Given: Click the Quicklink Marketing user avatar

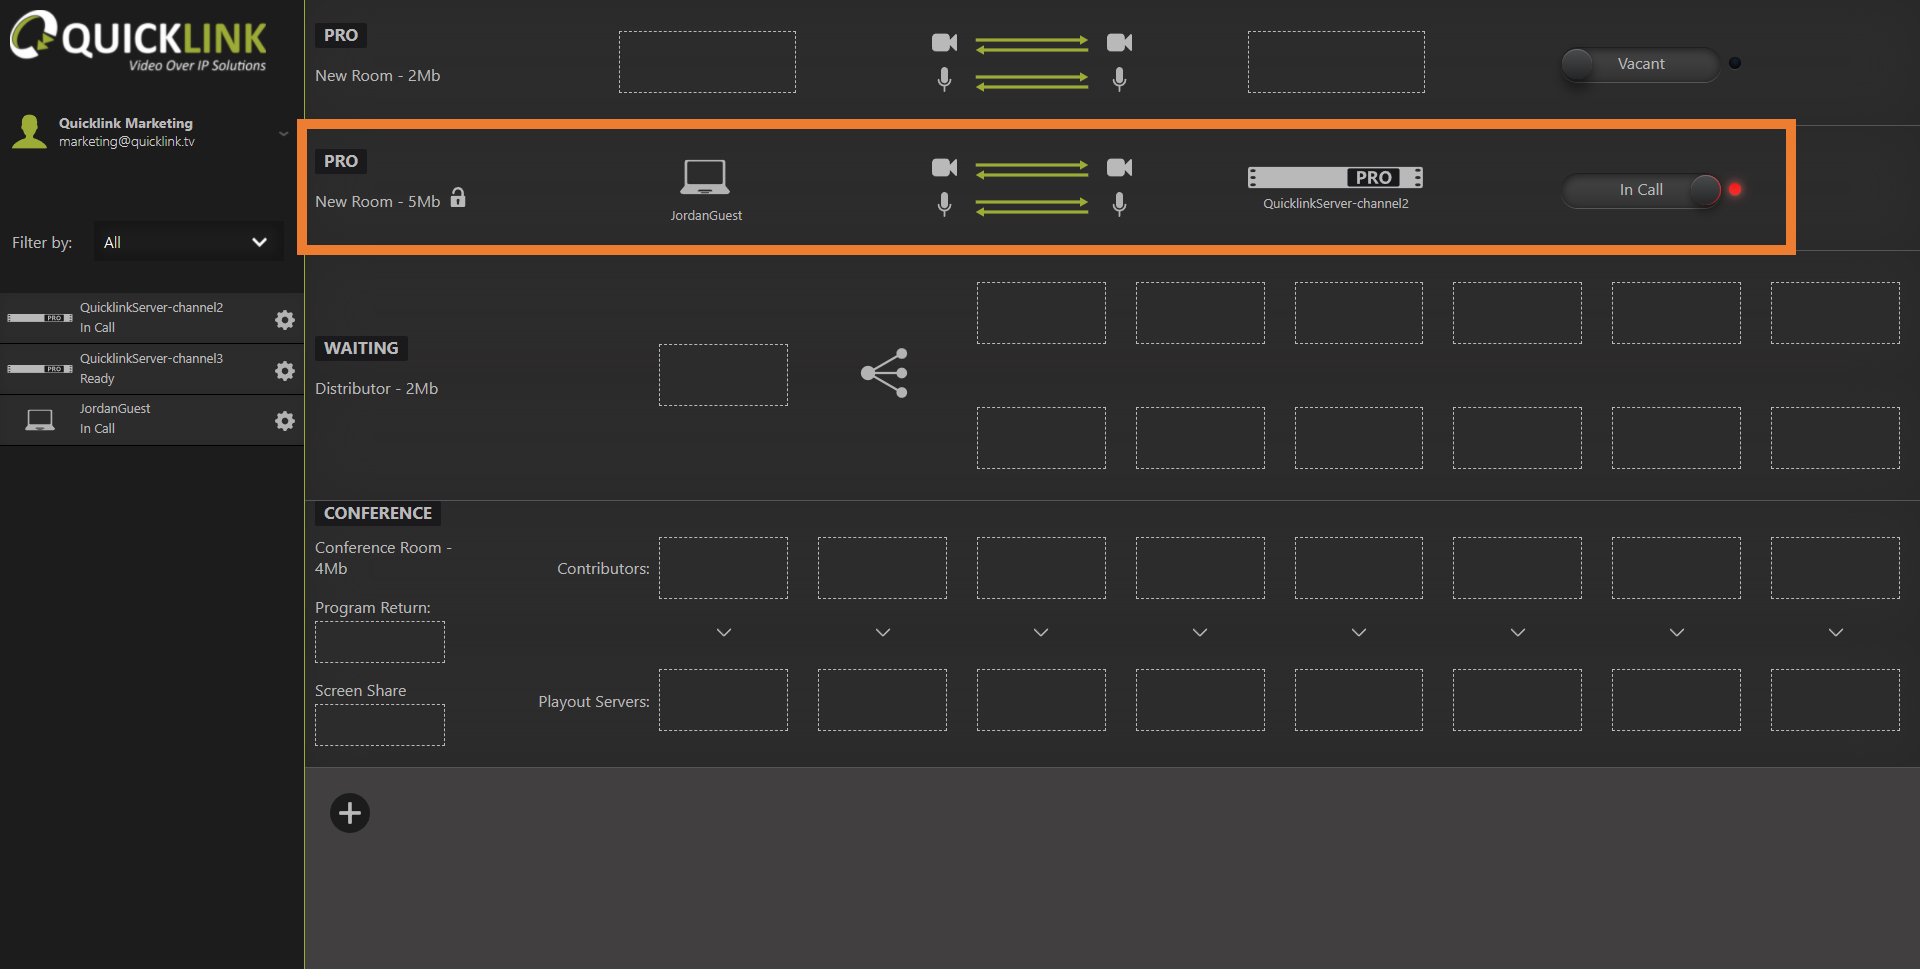Looking at the screenshot, I should pos(30,132).
